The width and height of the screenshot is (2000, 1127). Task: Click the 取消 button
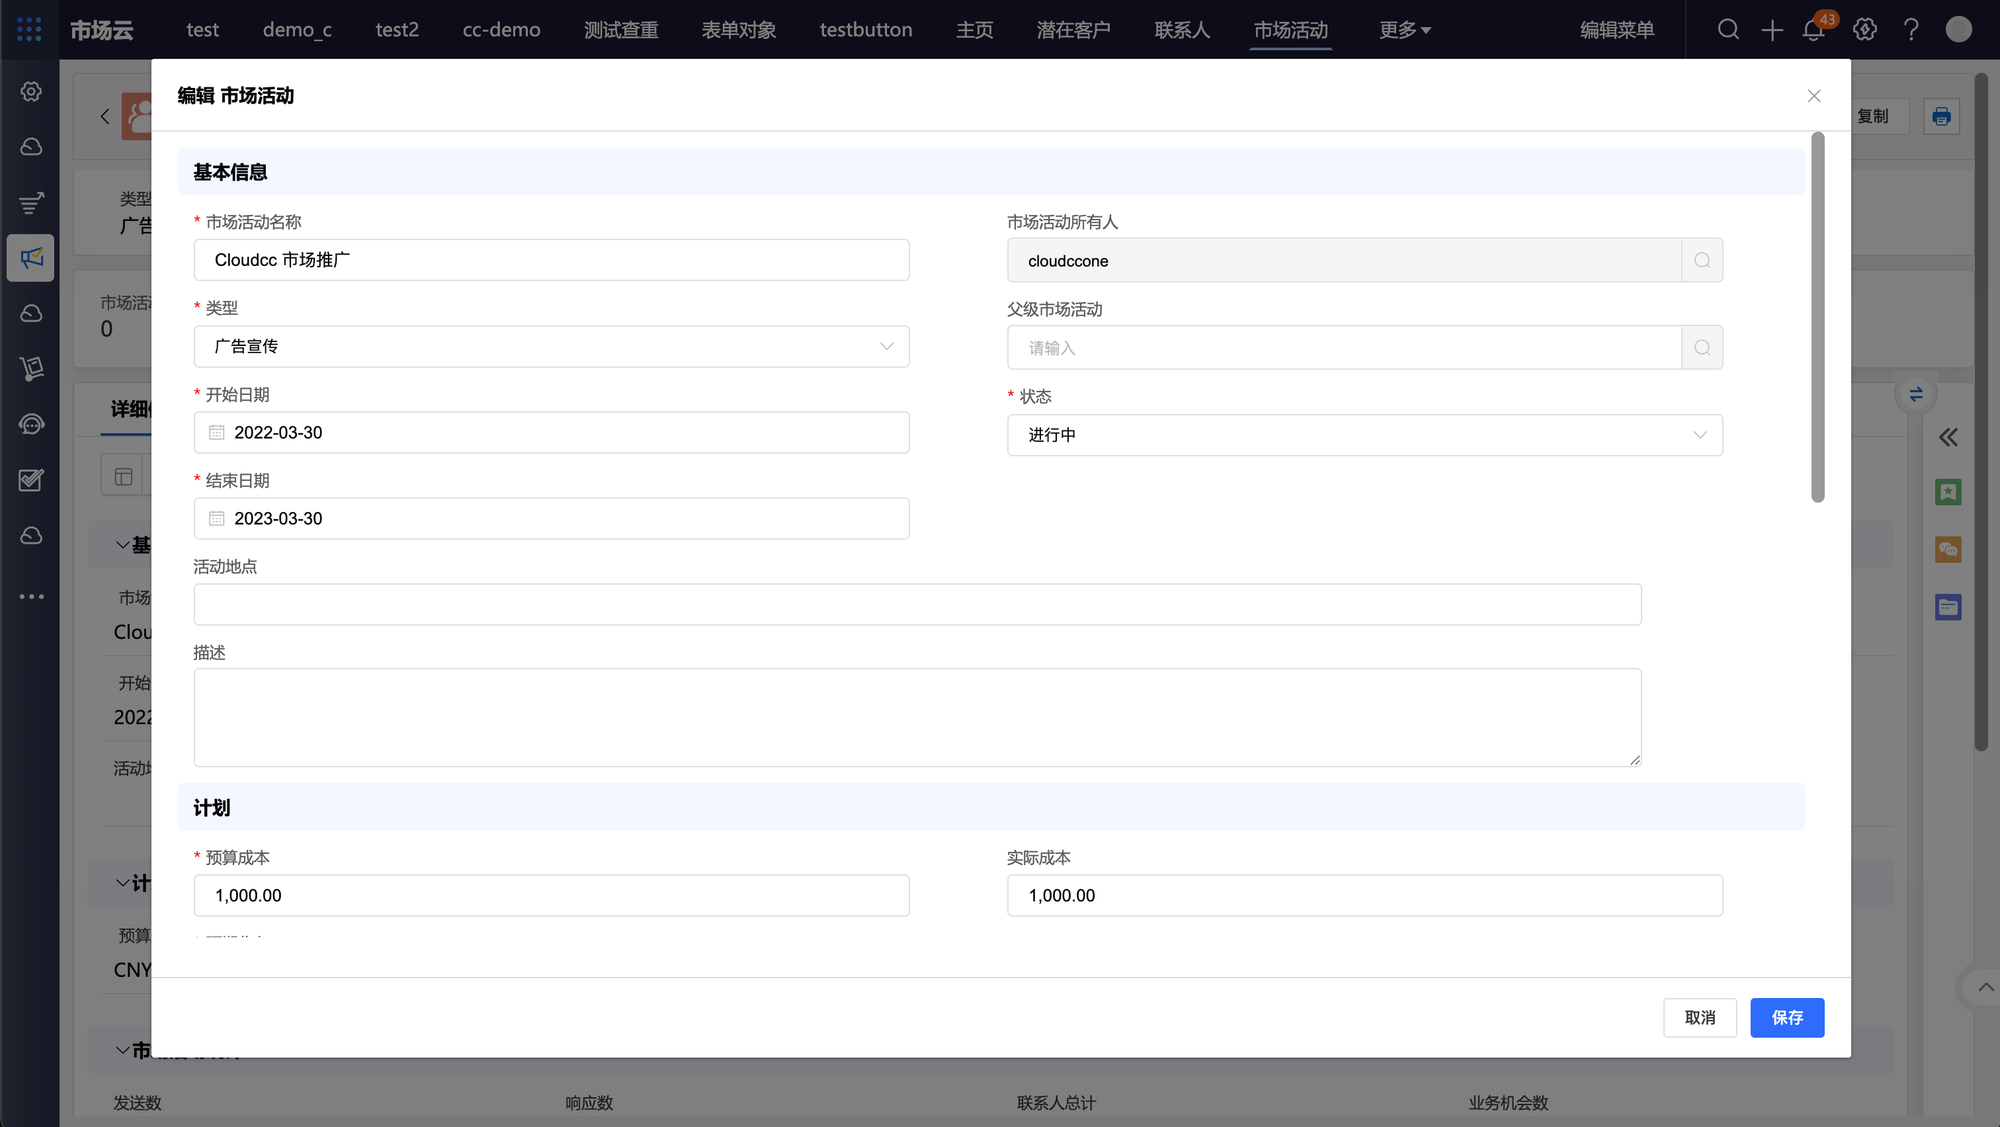click(1700, 1017)
